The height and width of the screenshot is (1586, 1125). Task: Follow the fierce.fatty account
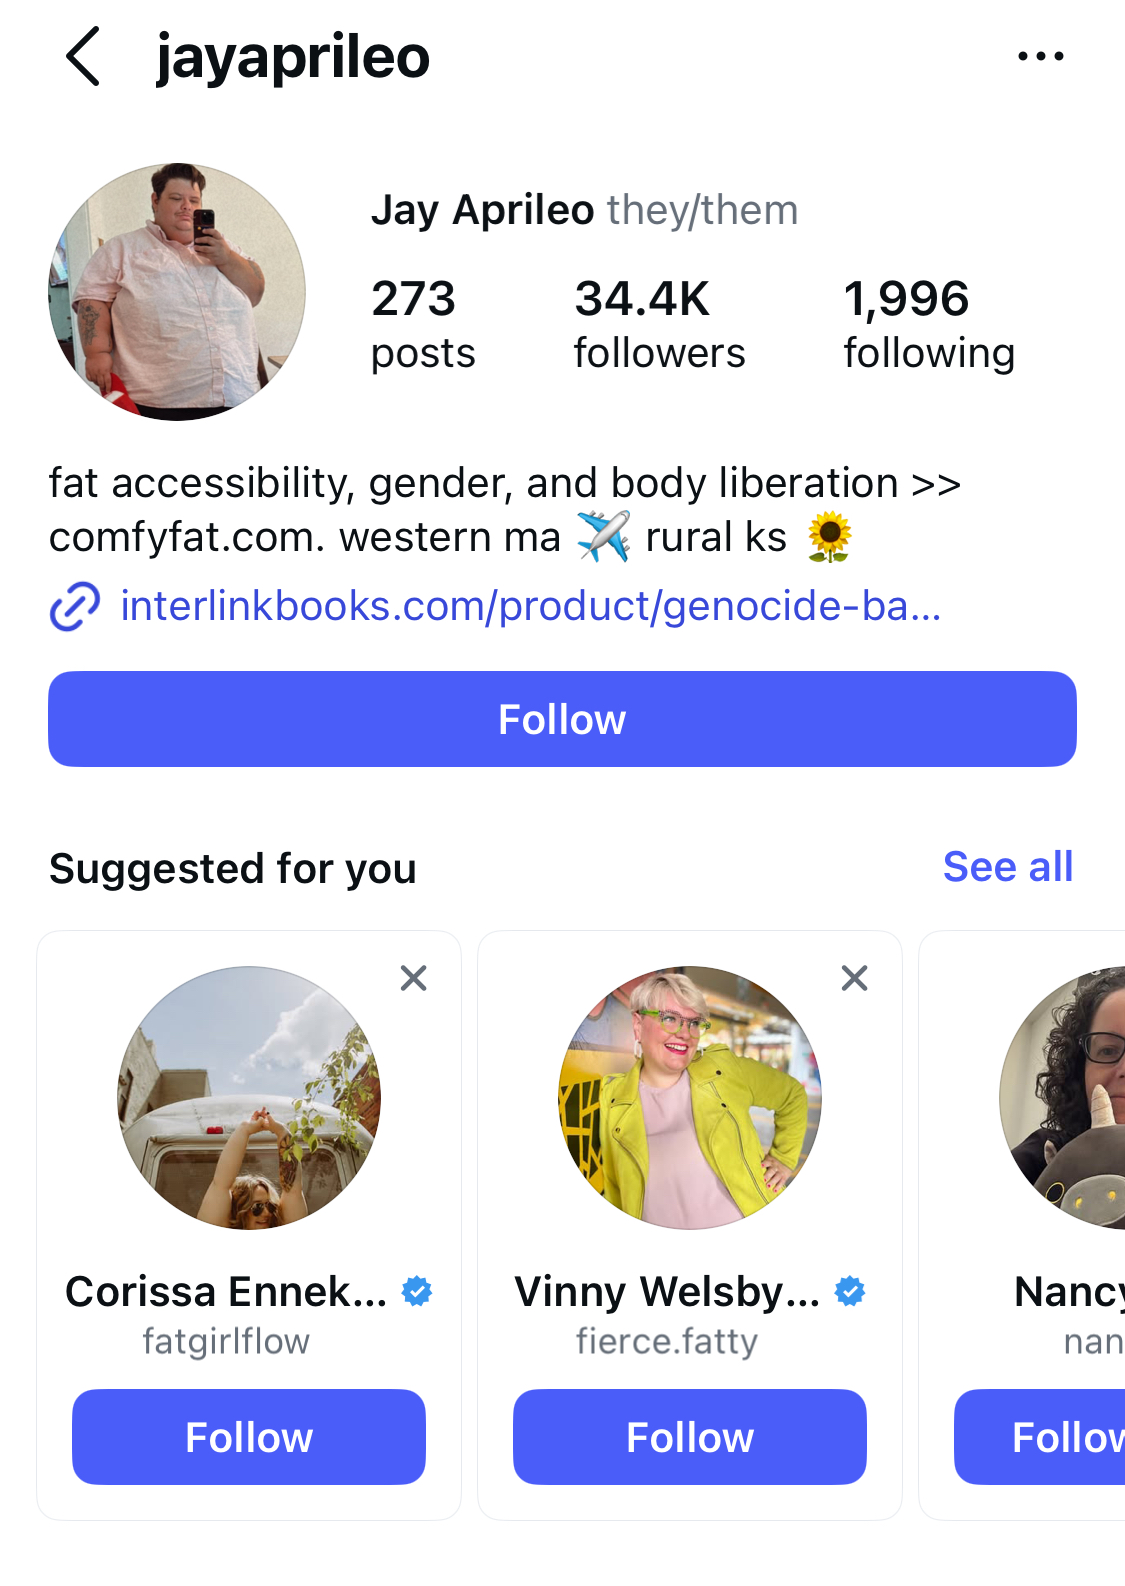[x=689, y=1437]
